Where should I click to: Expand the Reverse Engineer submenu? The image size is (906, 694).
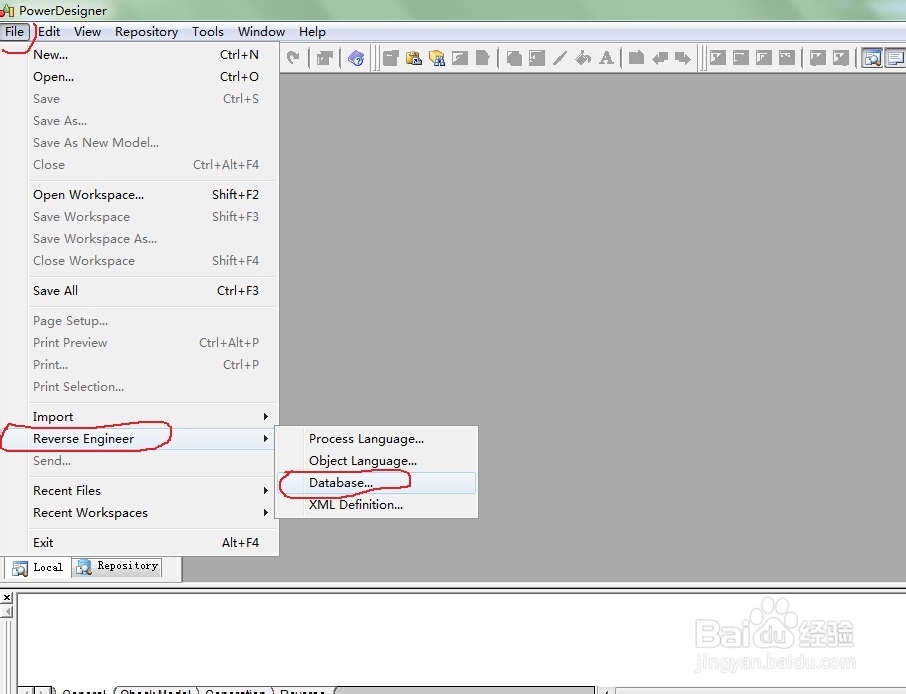pos(153,439)
